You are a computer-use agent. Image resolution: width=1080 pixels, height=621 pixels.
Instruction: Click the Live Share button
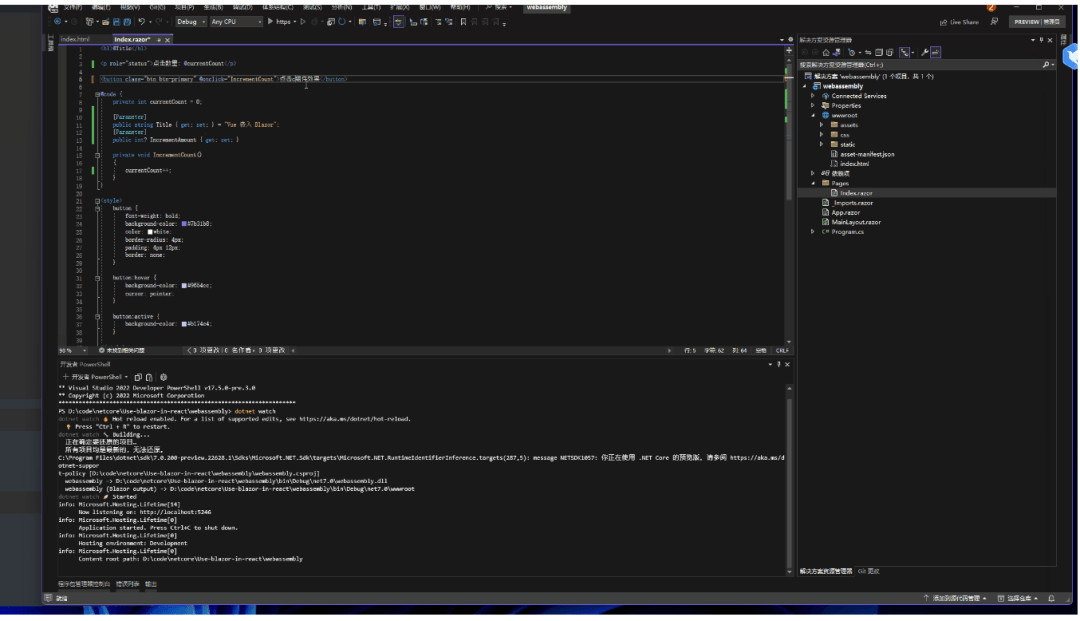(x=959, y=22)
